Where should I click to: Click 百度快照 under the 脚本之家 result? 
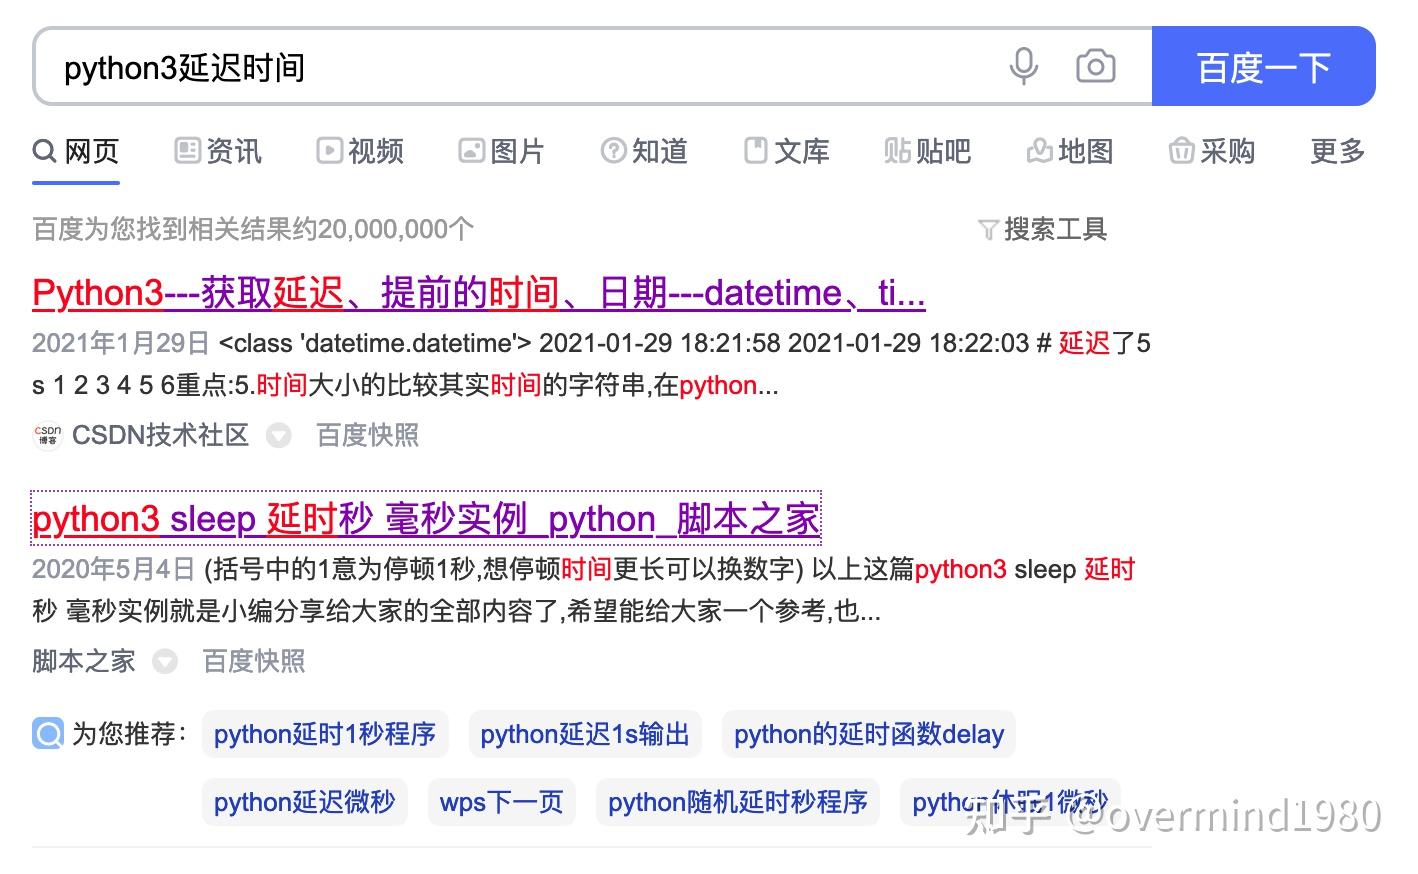252,661
